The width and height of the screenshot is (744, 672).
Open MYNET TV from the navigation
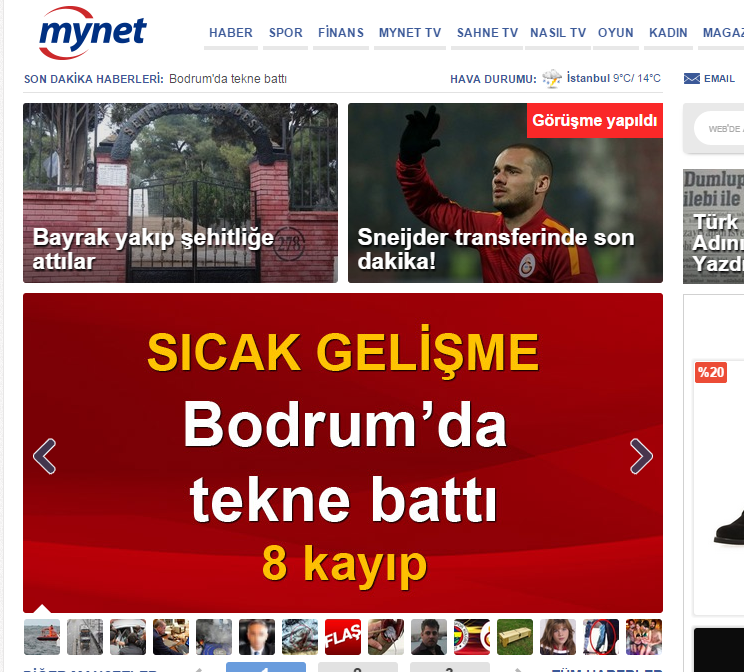click(x=410, y=33)
